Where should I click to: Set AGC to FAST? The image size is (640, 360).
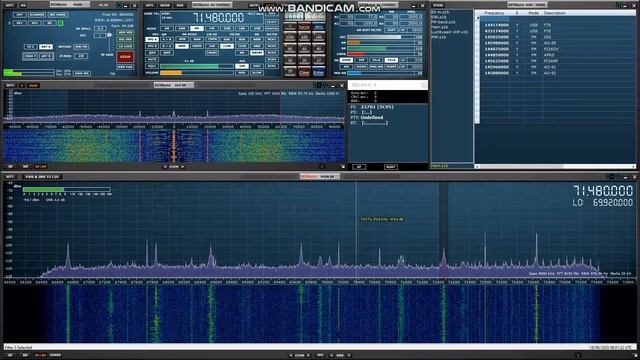click(257, 66)
